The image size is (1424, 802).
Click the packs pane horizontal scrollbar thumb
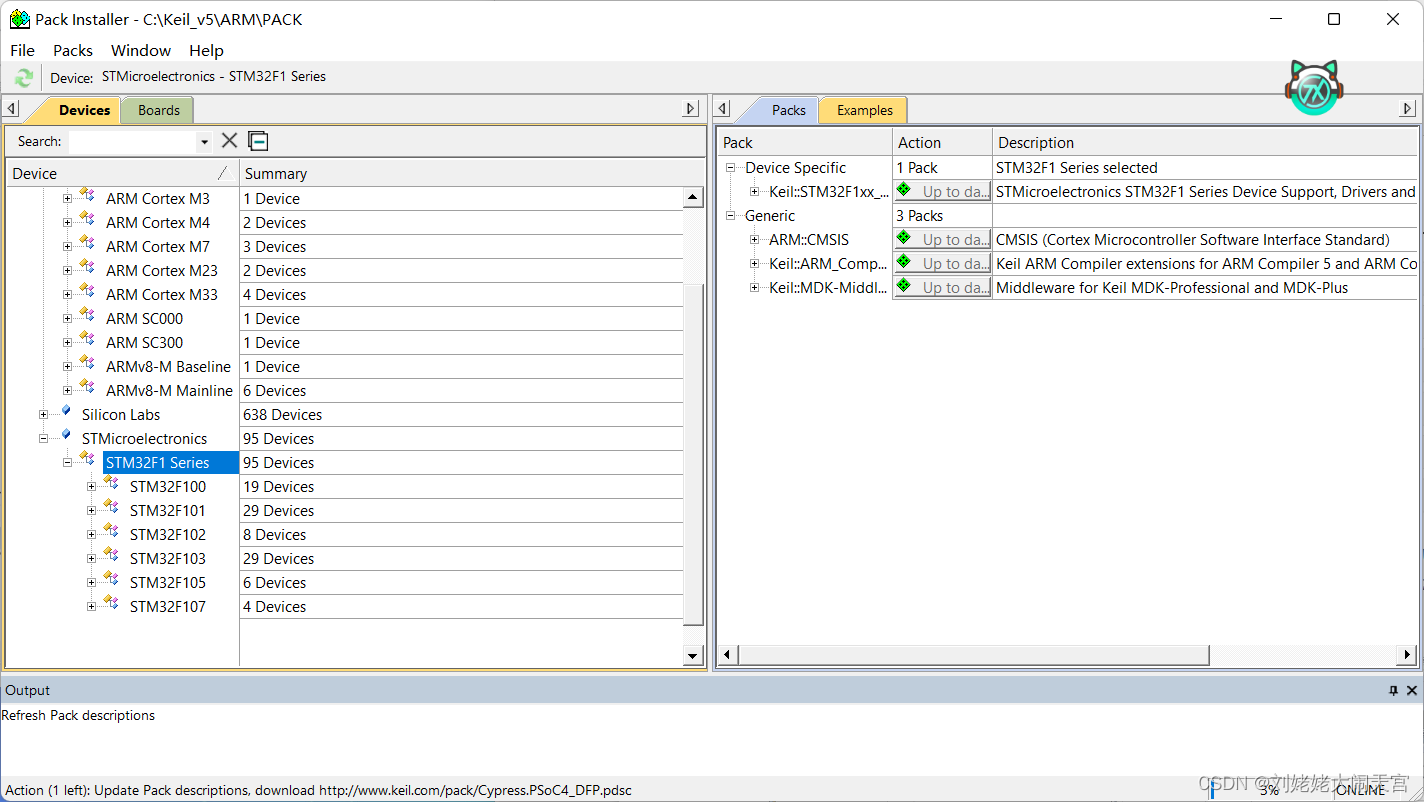974,655
